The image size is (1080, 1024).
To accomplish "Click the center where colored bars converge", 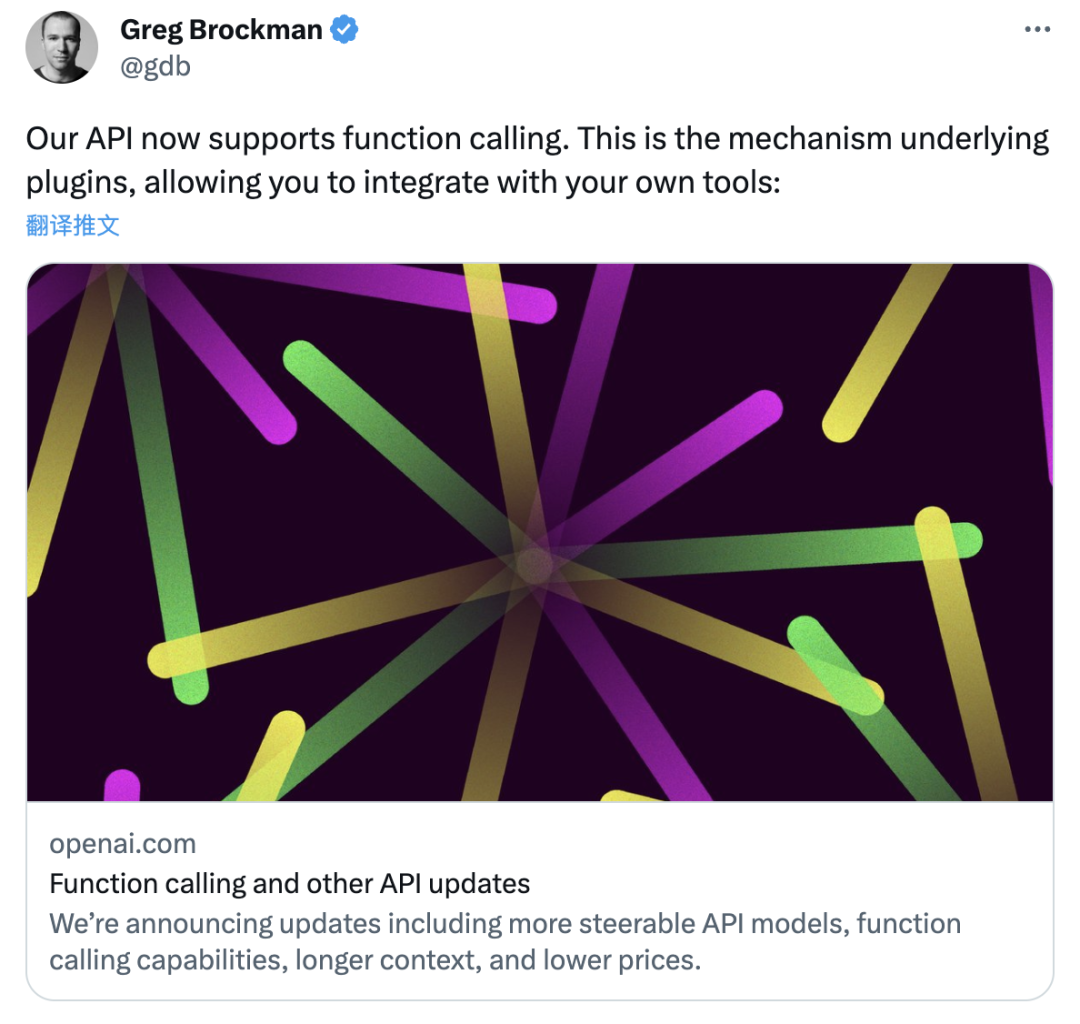I will 534,565.
